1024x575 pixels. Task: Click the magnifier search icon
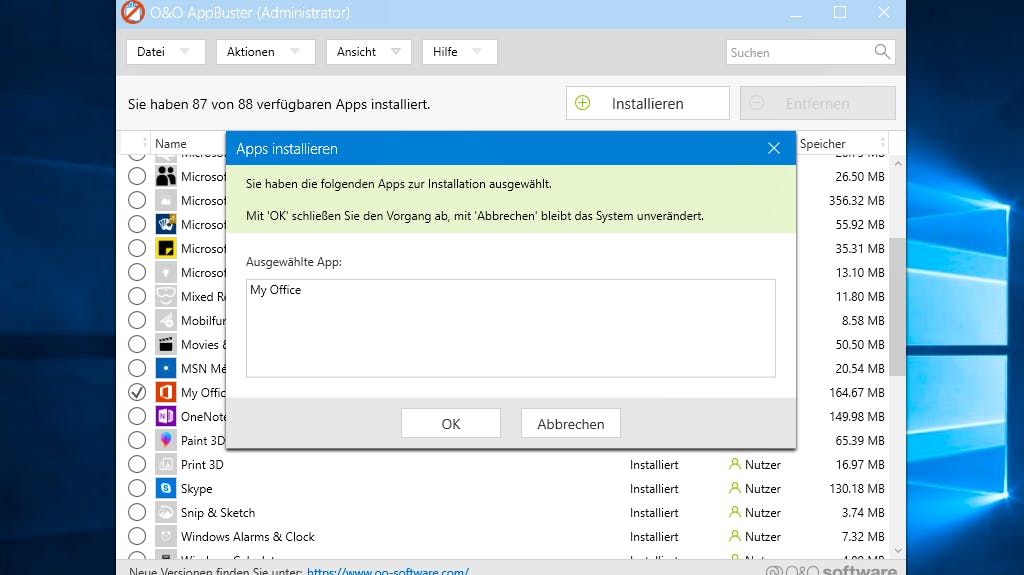pyautogui.click(x=882, y=52)
